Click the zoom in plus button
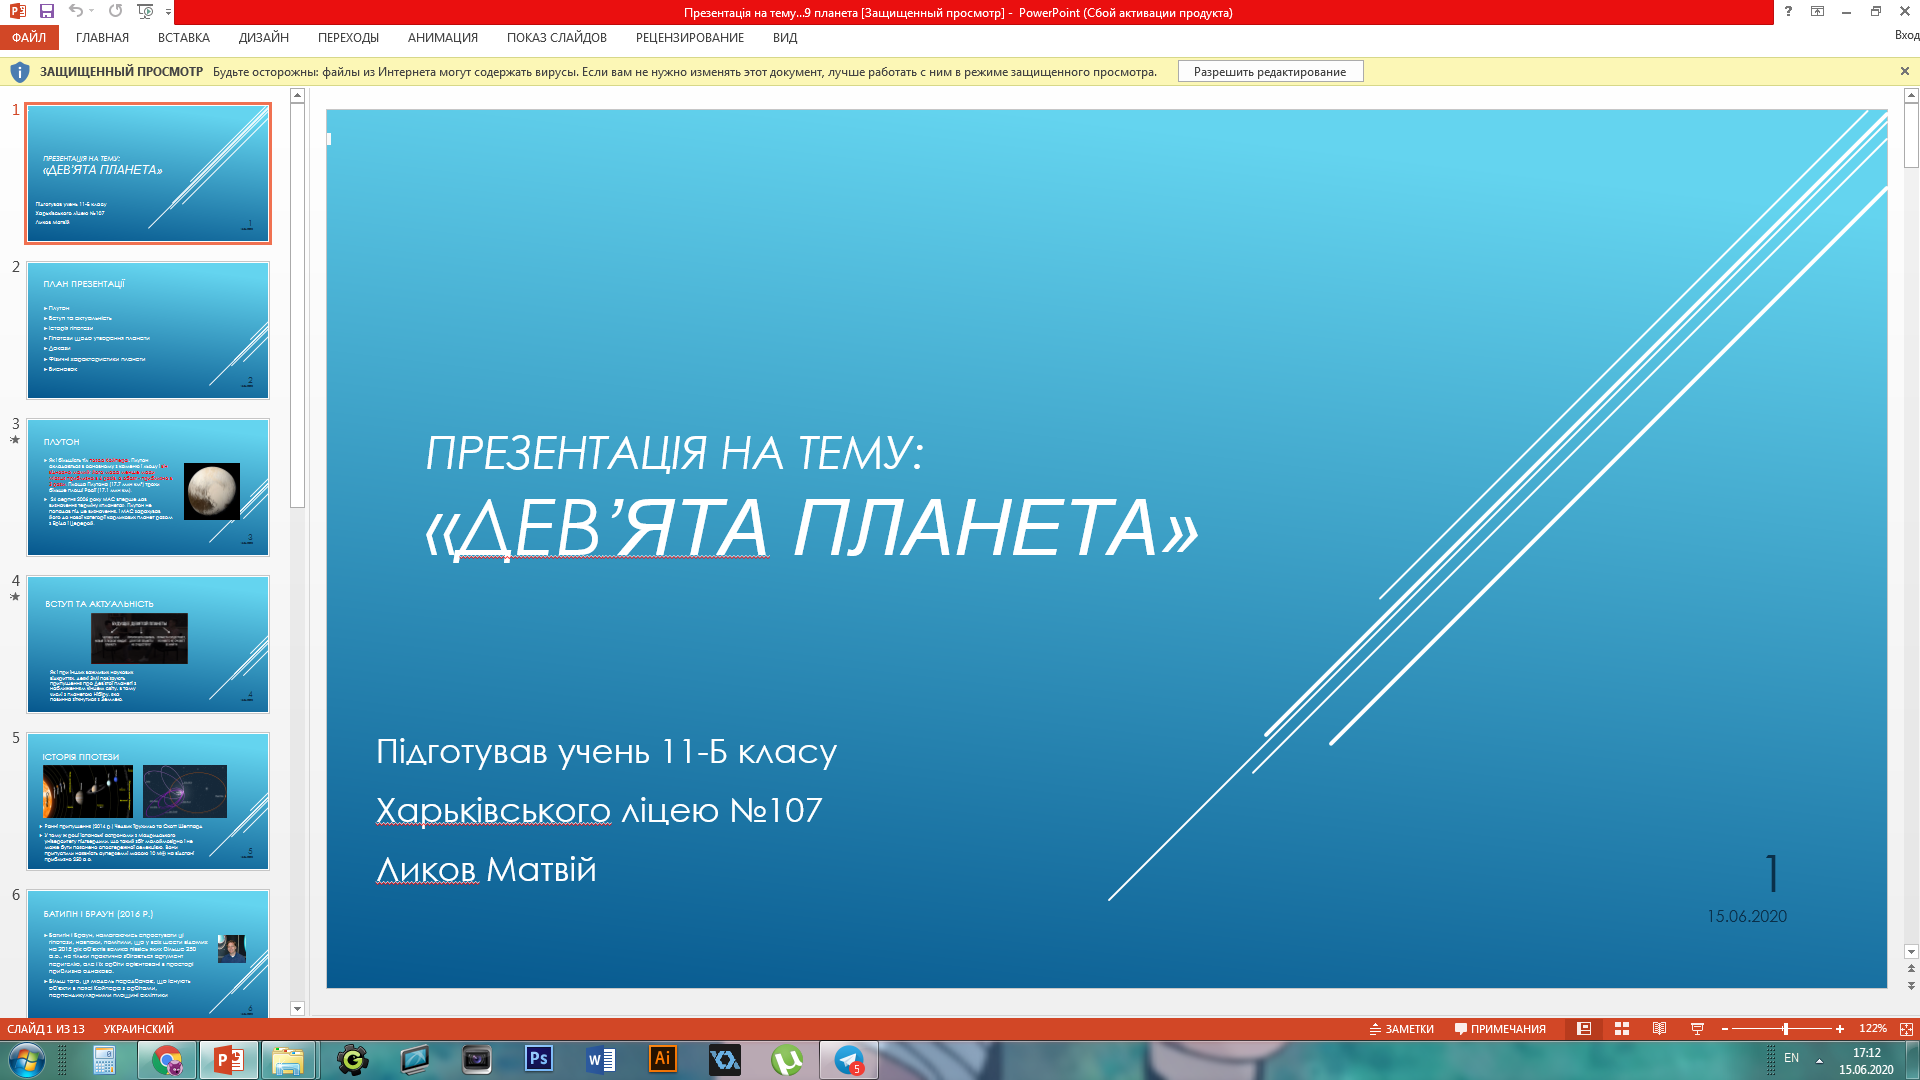 point(1840,1029)
